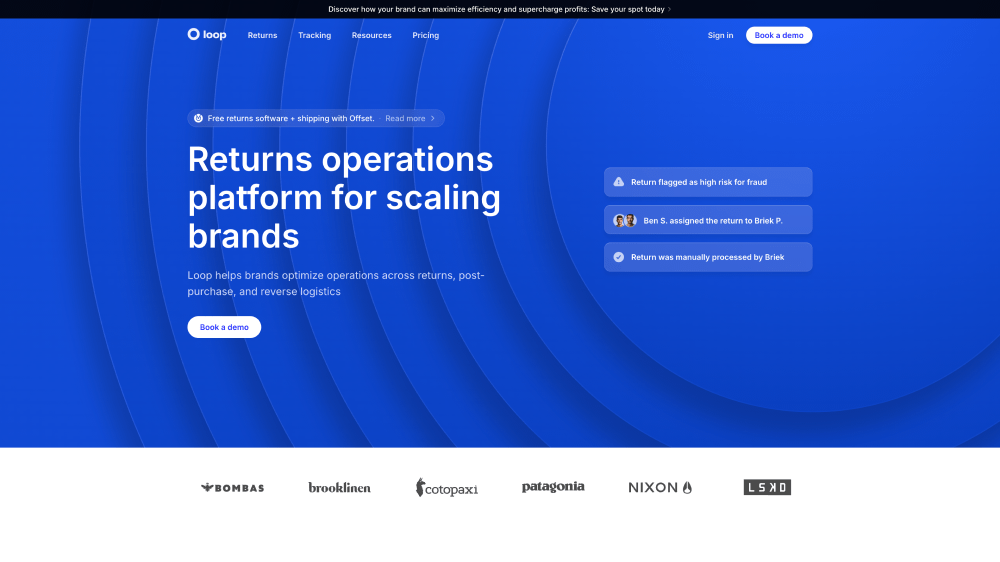Select the Ben S. assigned the return card
The width and height of the screenshot is (1000, 562).
point(708,220)
